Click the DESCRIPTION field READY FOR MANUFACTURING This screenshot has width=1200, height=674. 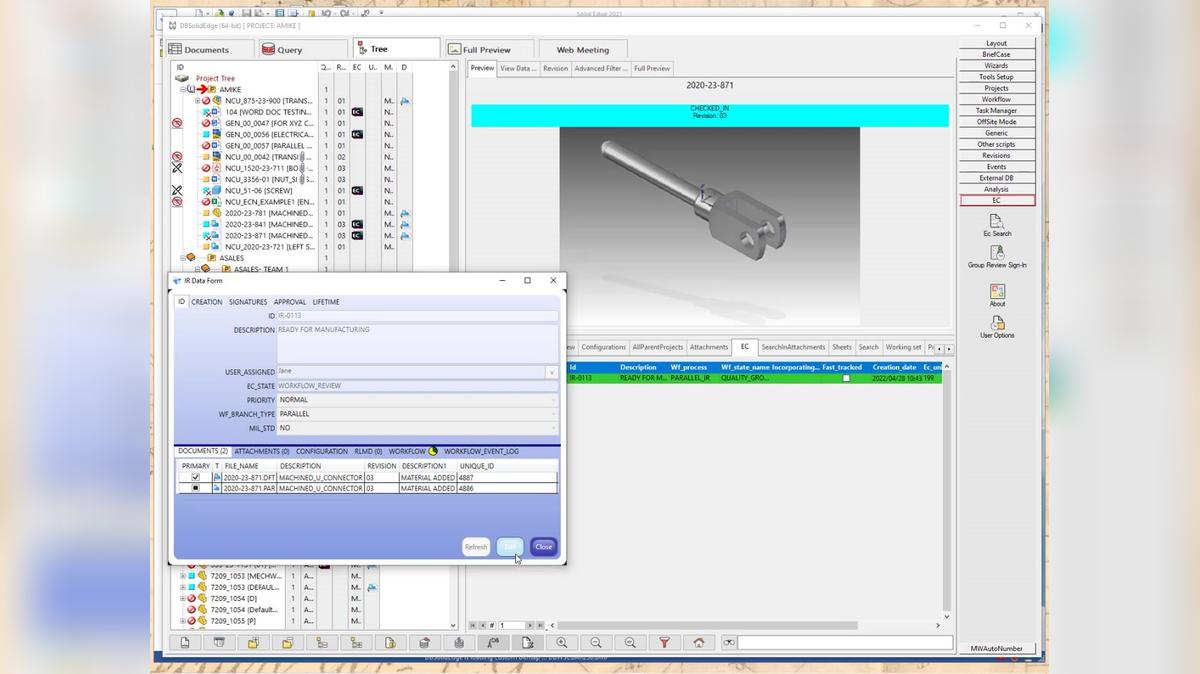pyautogui.click(x=417, y=343)
